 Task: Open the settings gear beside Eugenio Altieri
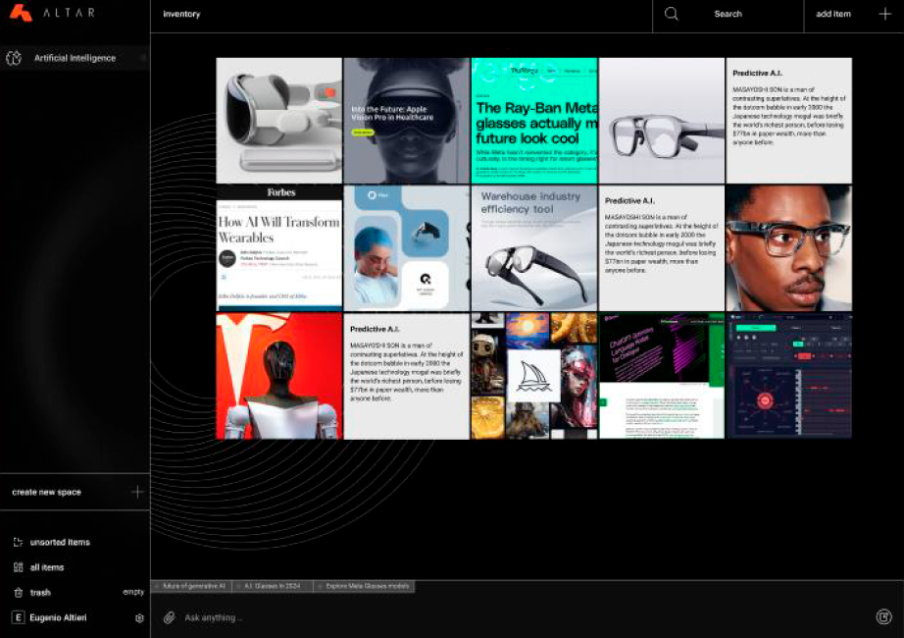point(139,618)
